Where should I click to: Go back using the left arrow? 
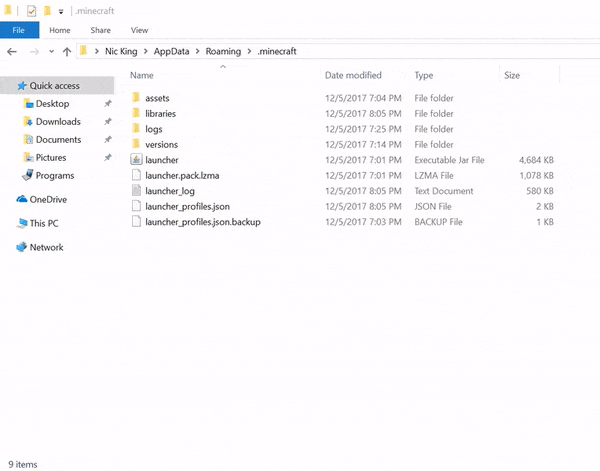tap(12, 51)
